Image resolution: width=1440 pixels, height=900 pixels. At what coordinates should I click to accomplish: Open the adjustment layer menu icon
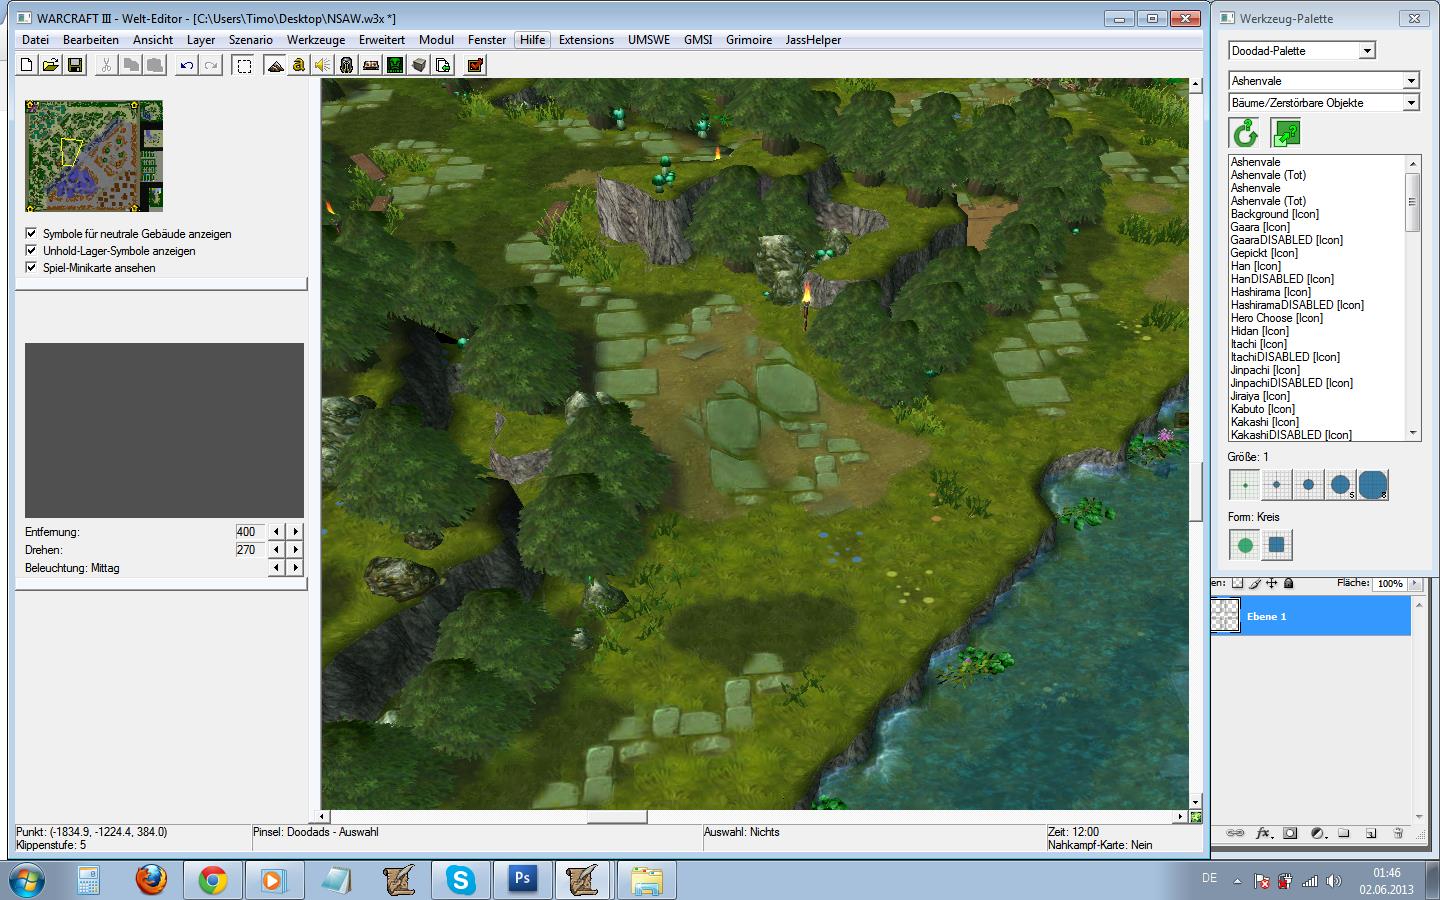click(x=1317, y=833)
